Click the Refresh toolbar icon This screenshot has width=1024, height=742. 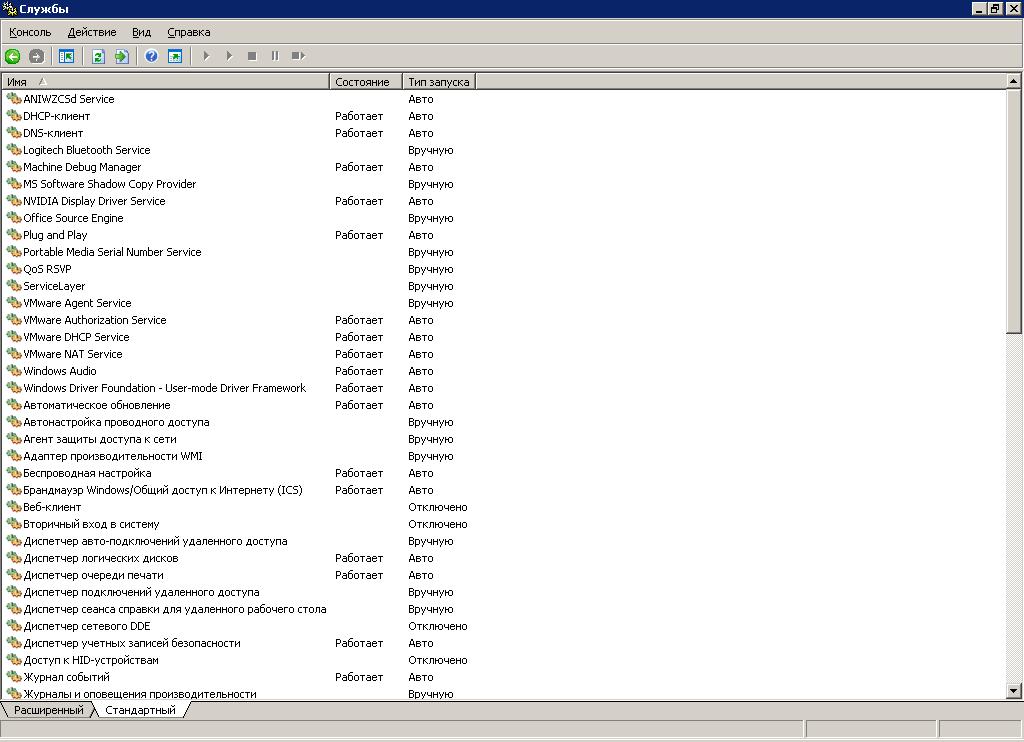point(98,56)
